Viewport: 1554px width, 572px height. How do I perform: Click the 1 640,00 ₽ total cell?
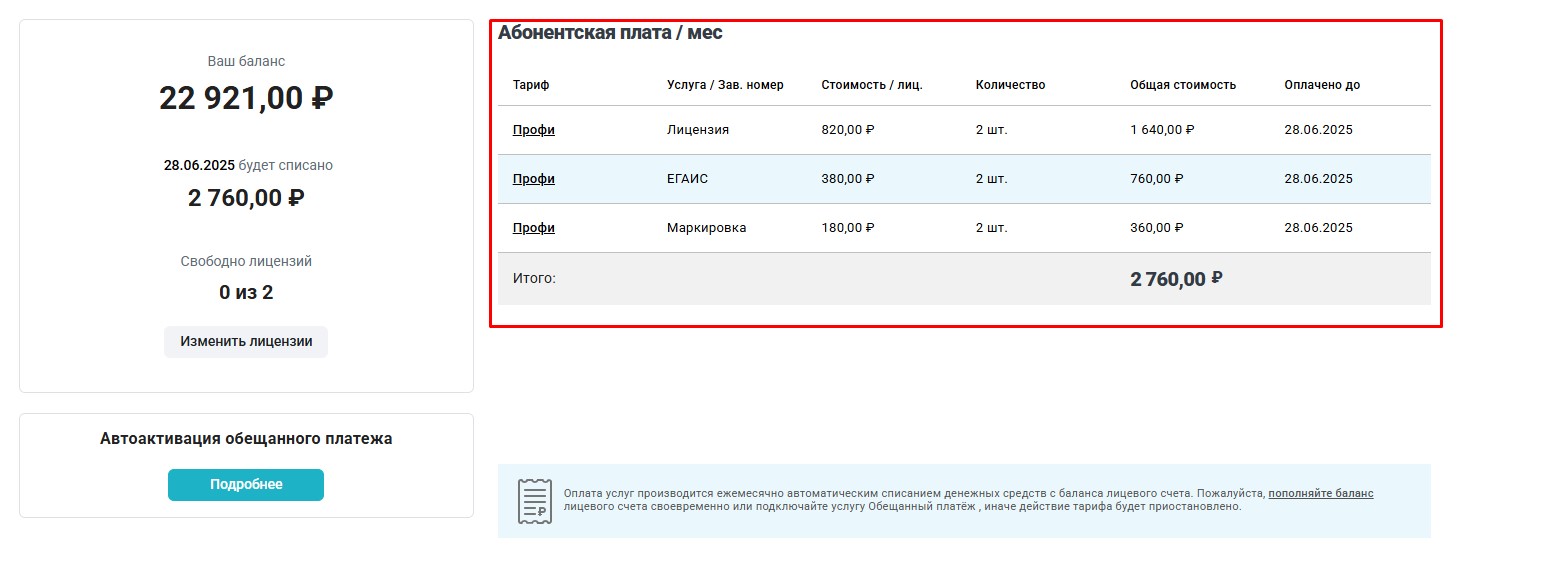1162,130
